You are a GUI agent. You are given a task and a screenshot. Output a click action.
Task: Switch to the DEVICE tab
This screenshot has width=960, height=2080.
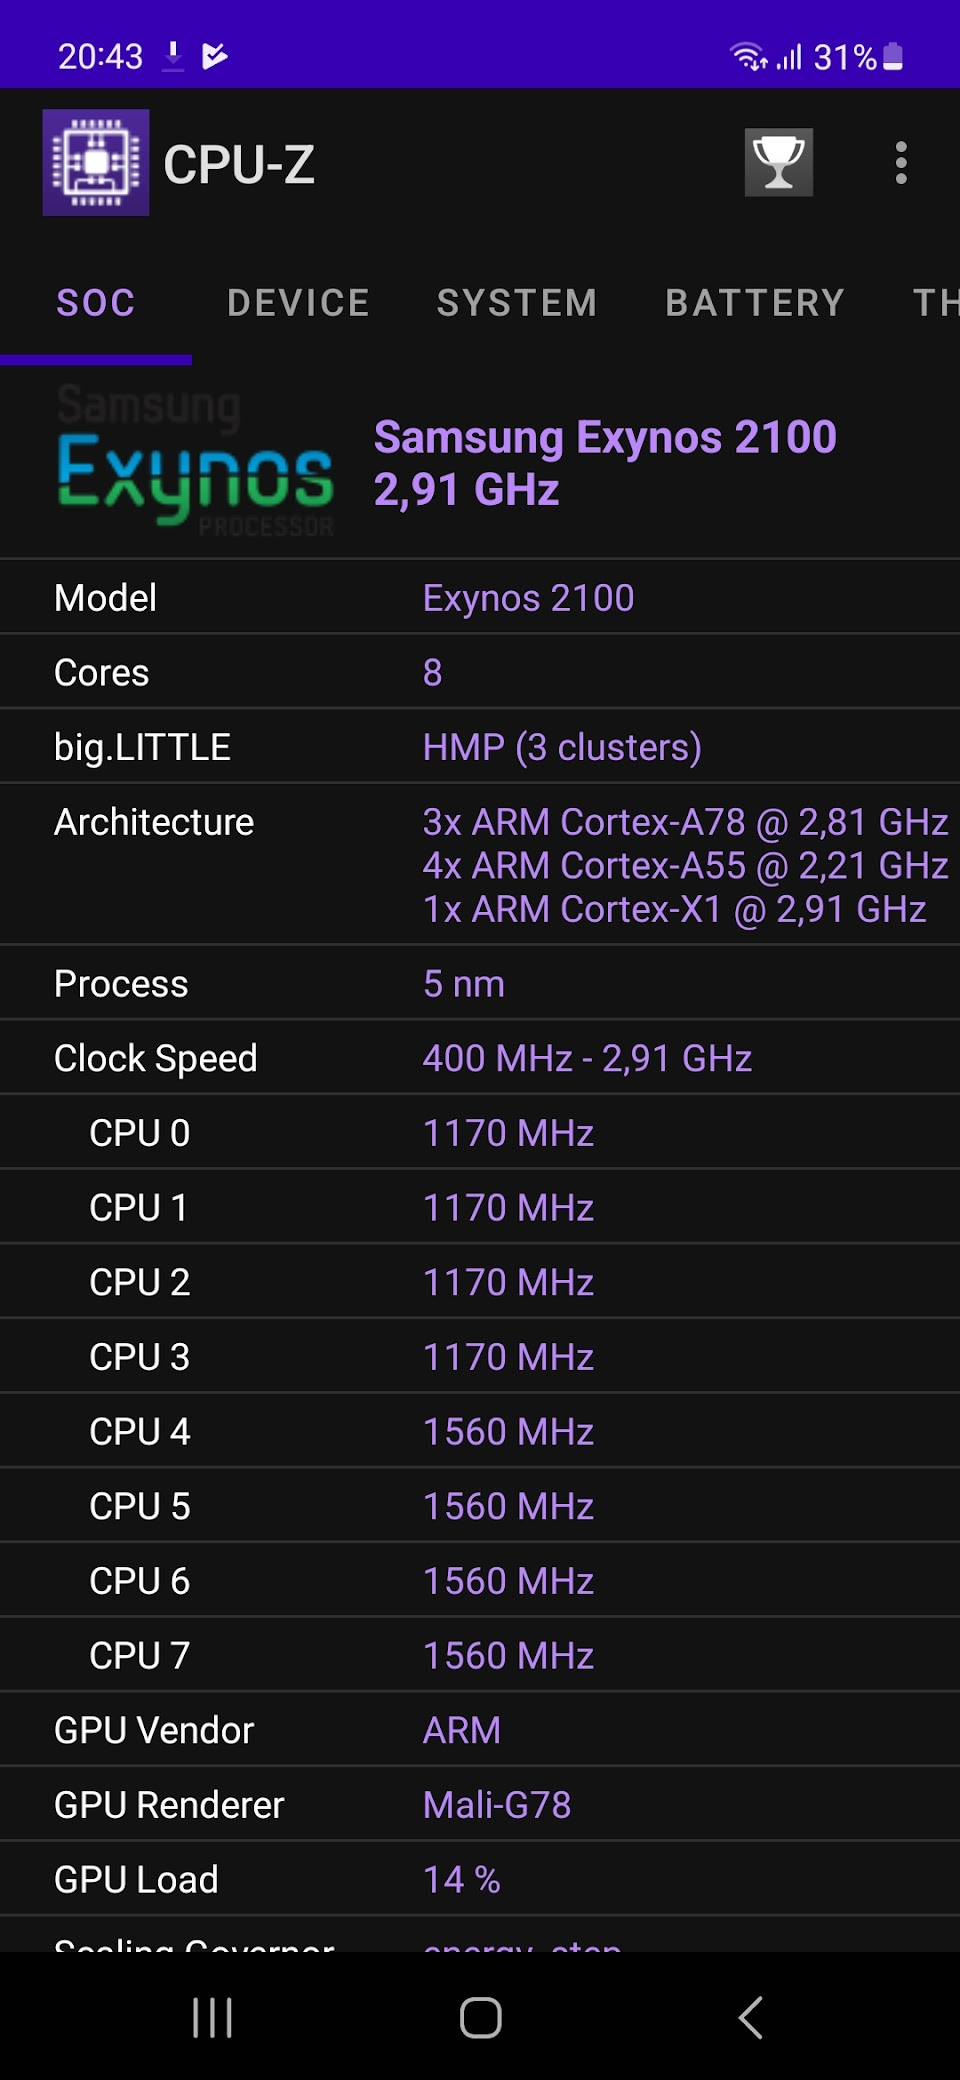tap(298, 303)
